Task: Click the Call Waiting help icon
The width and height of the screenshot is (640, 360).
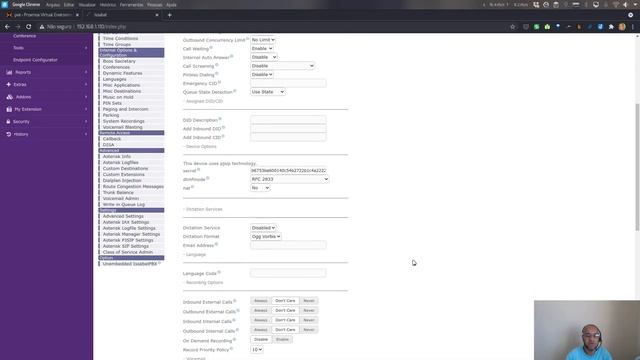Action: [x=211, y=48]
